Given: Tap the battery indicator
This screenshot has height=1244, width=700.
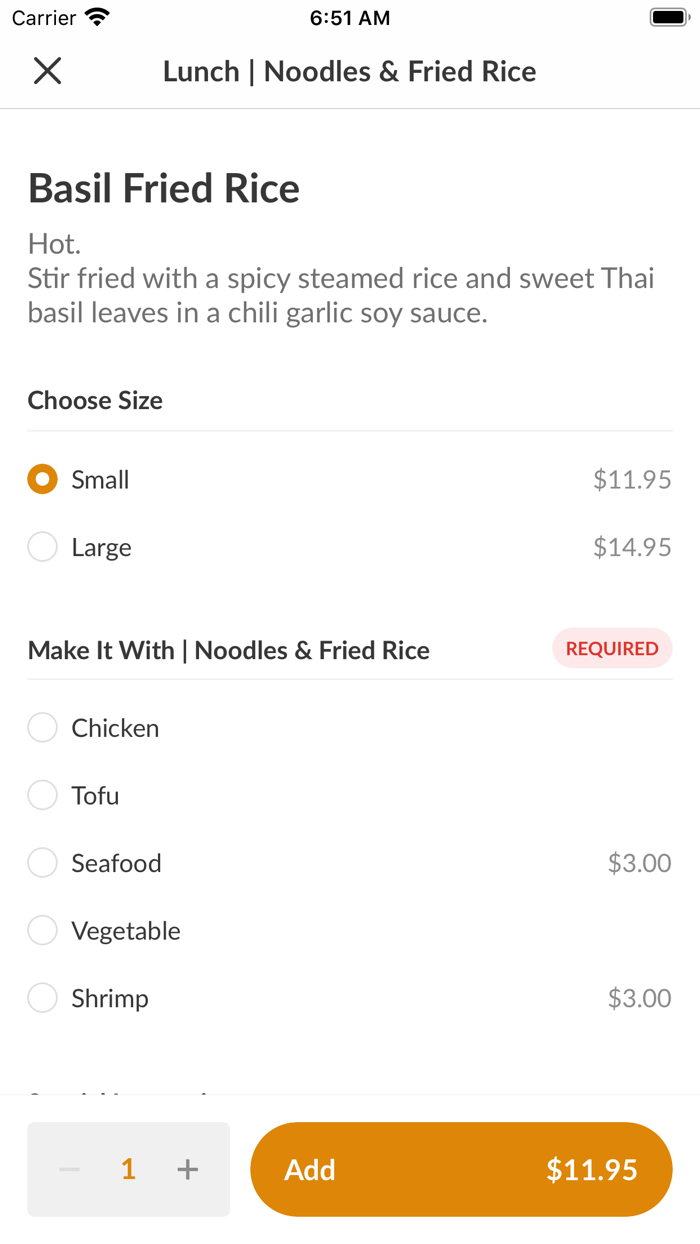Looking at the screenshot, I should click(666, 16).
